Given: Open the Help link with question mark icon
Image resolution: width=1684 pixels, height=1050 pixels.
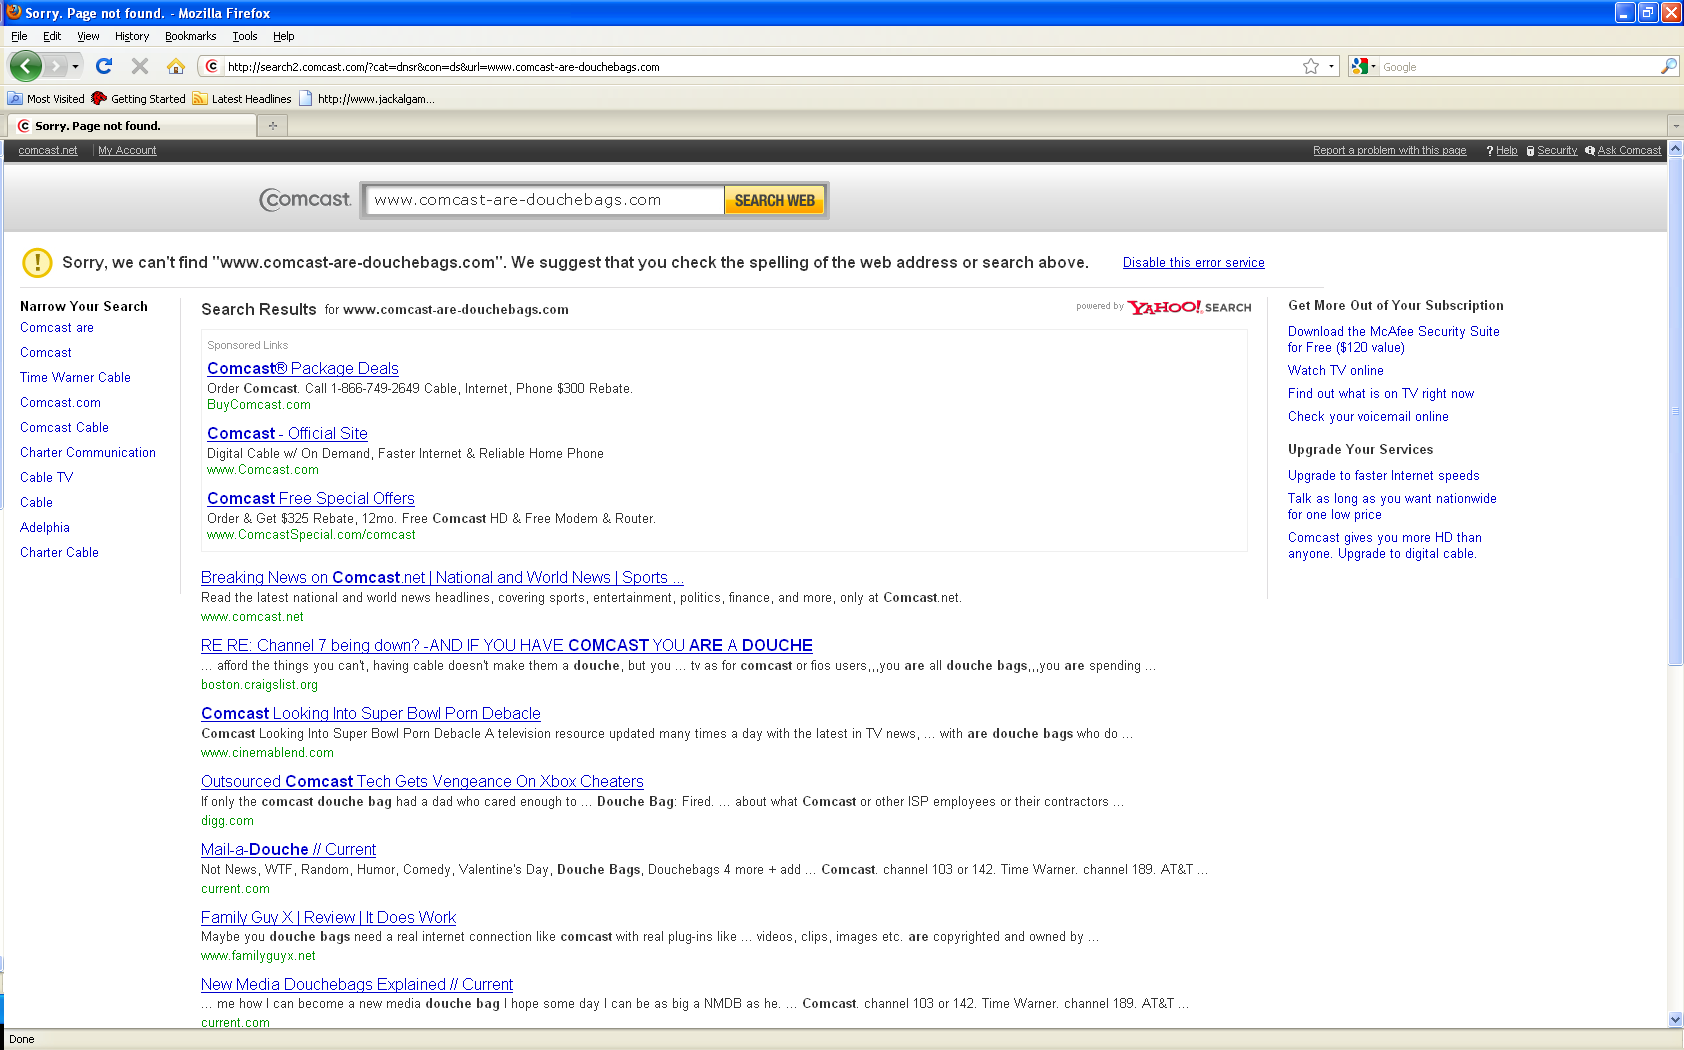Looking at the screenshot, I should point(1501,150).
